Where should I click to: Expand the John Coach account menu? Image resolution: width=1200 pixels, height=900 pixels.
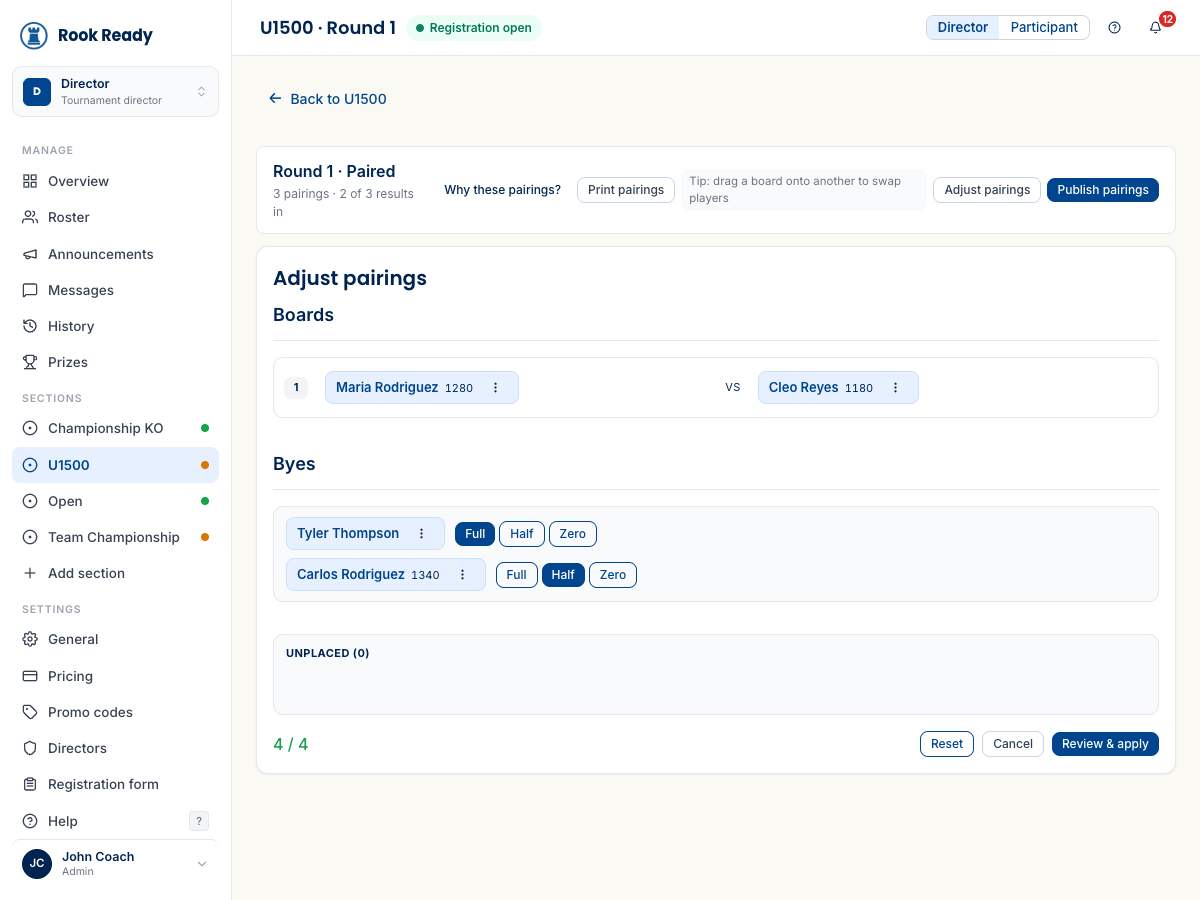(115, 864)
